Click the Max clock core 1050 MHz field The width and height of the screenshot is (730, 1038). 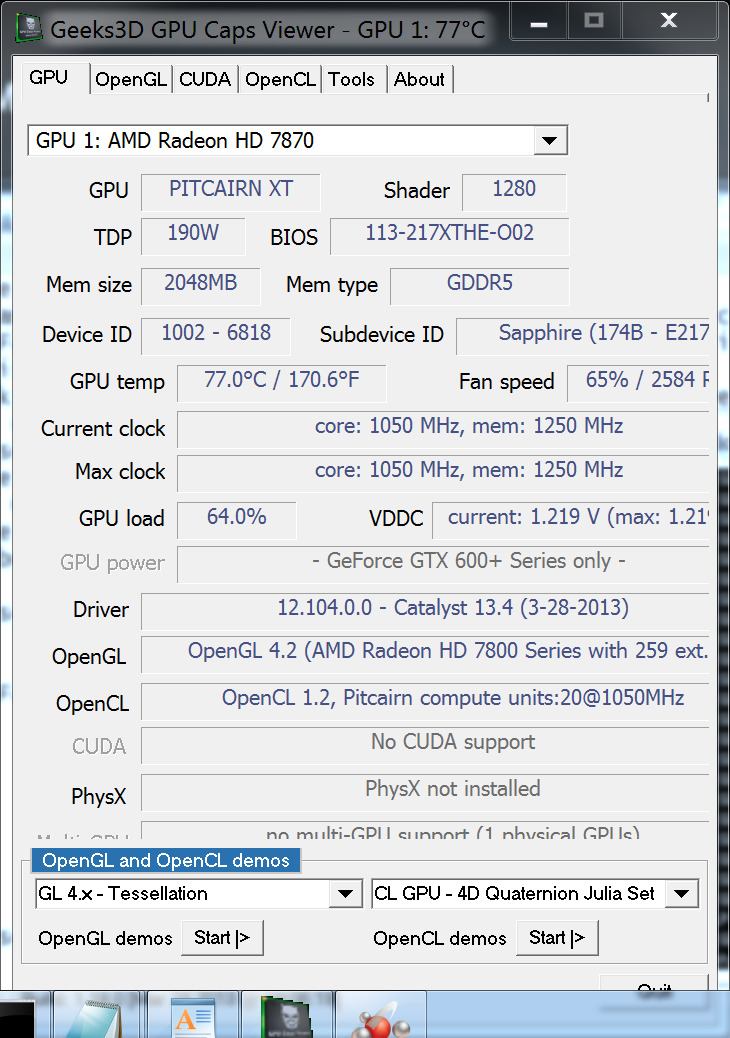pos(443,473)
